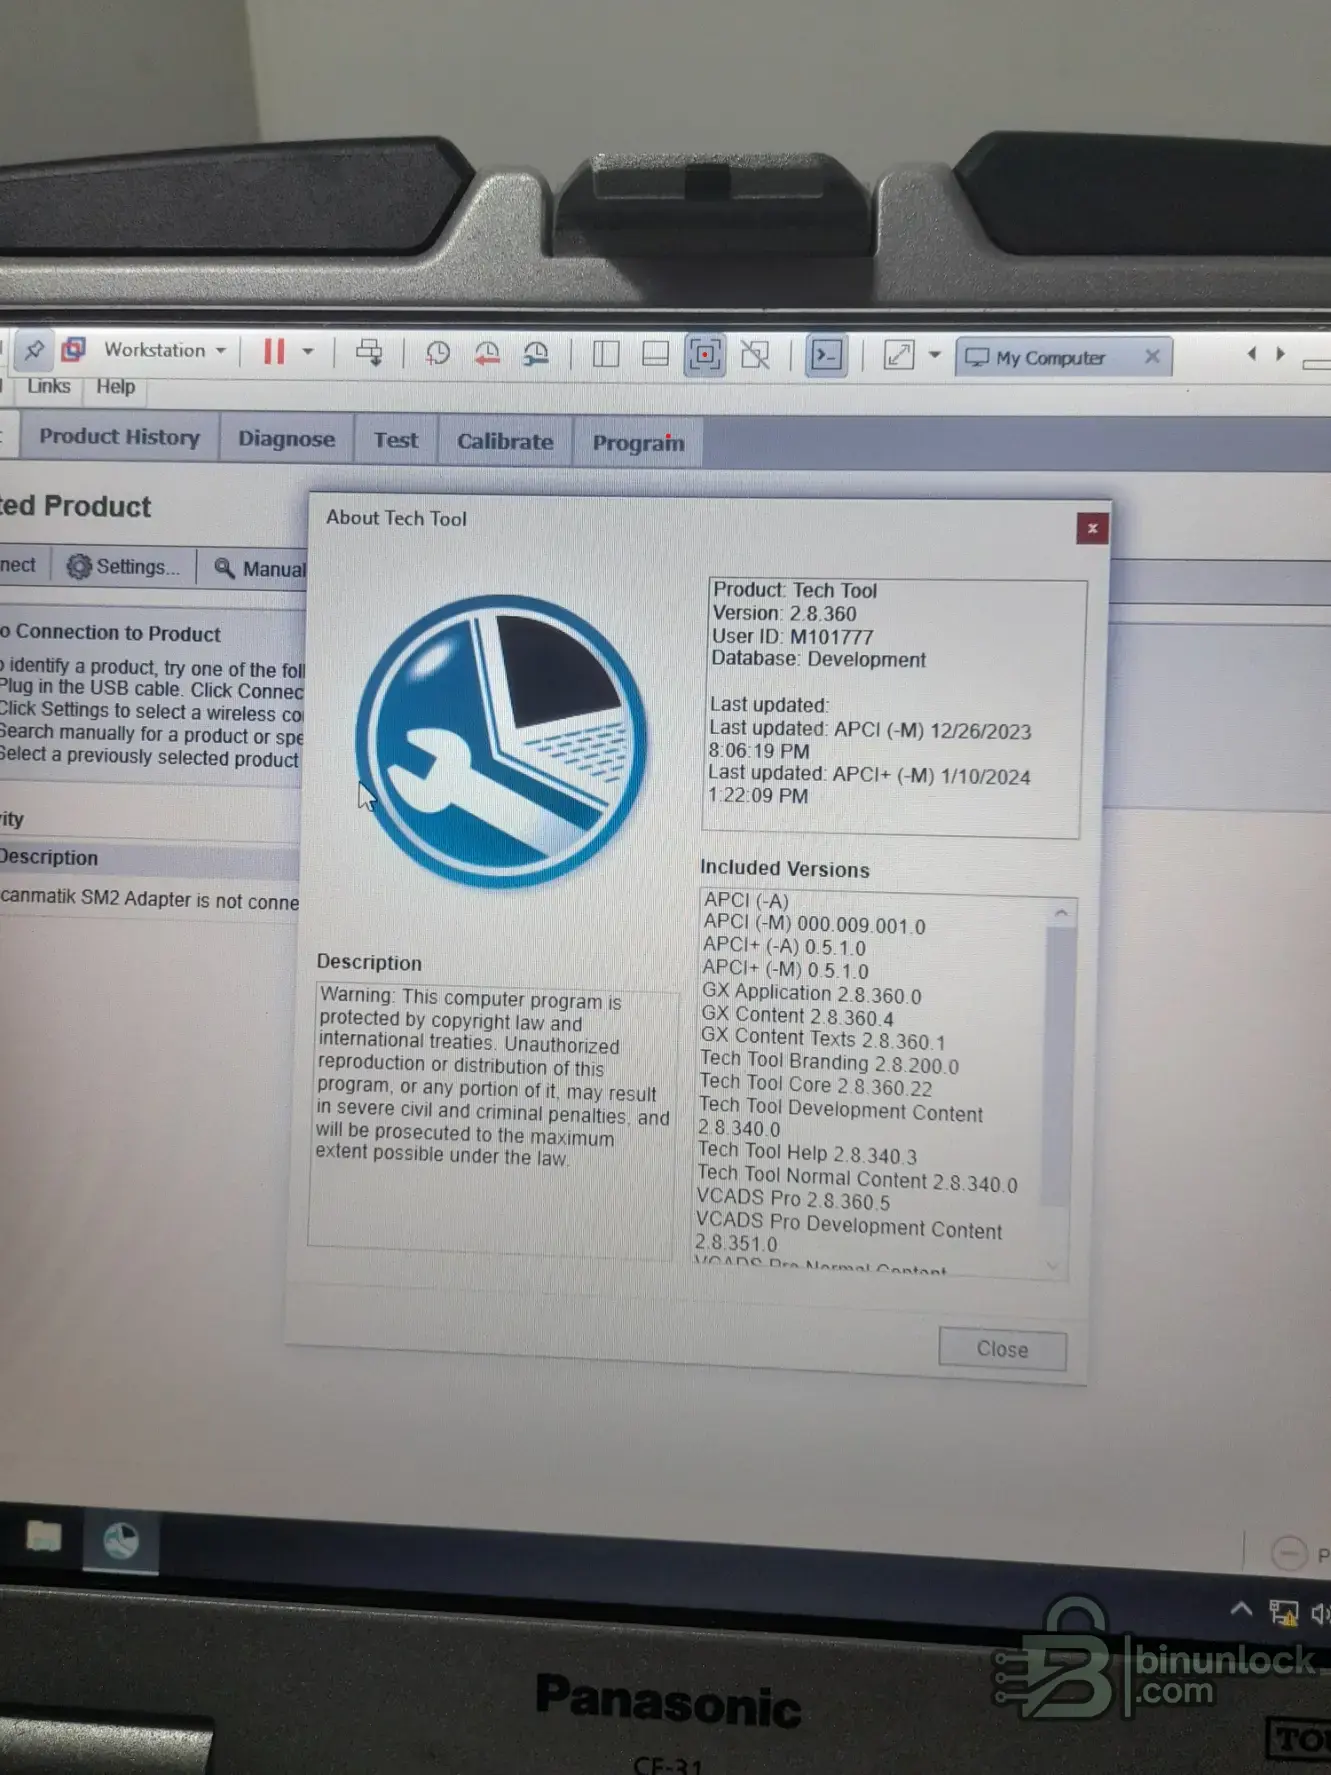Switch to the Test tab

[x=396, y=440]
